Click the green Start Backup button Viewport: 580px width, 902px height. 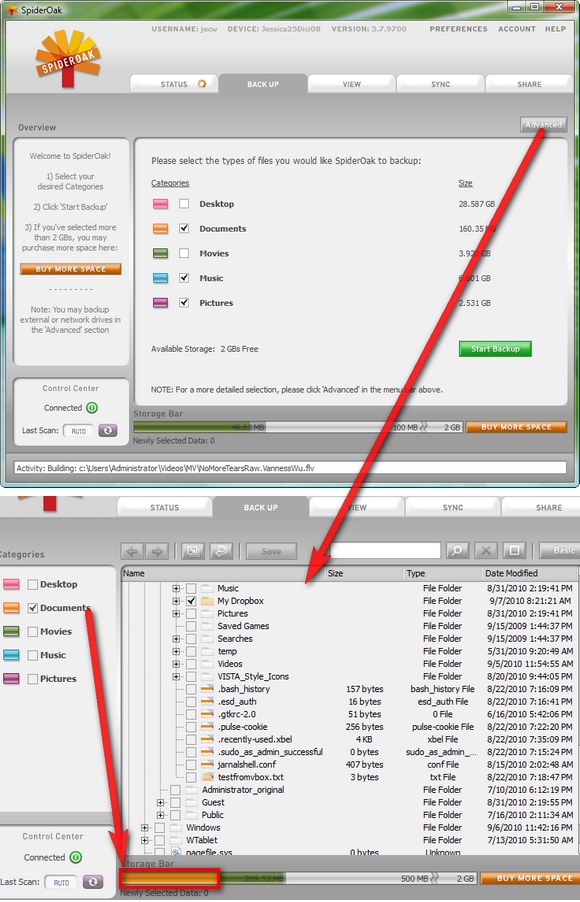point(495,349)
